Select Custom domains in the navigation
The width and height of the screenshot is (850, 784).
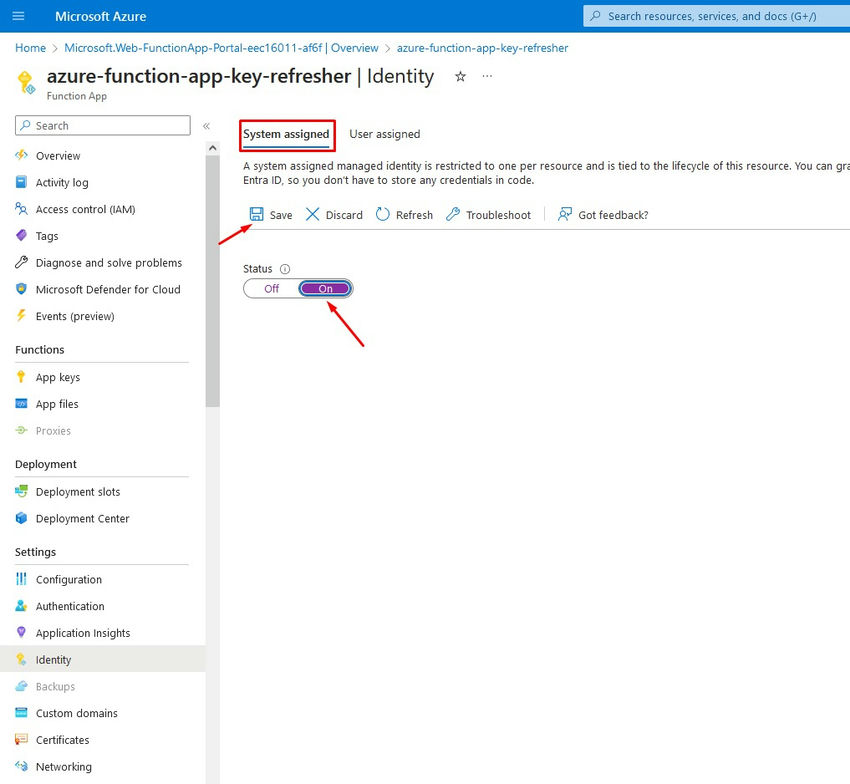point(77,713)
